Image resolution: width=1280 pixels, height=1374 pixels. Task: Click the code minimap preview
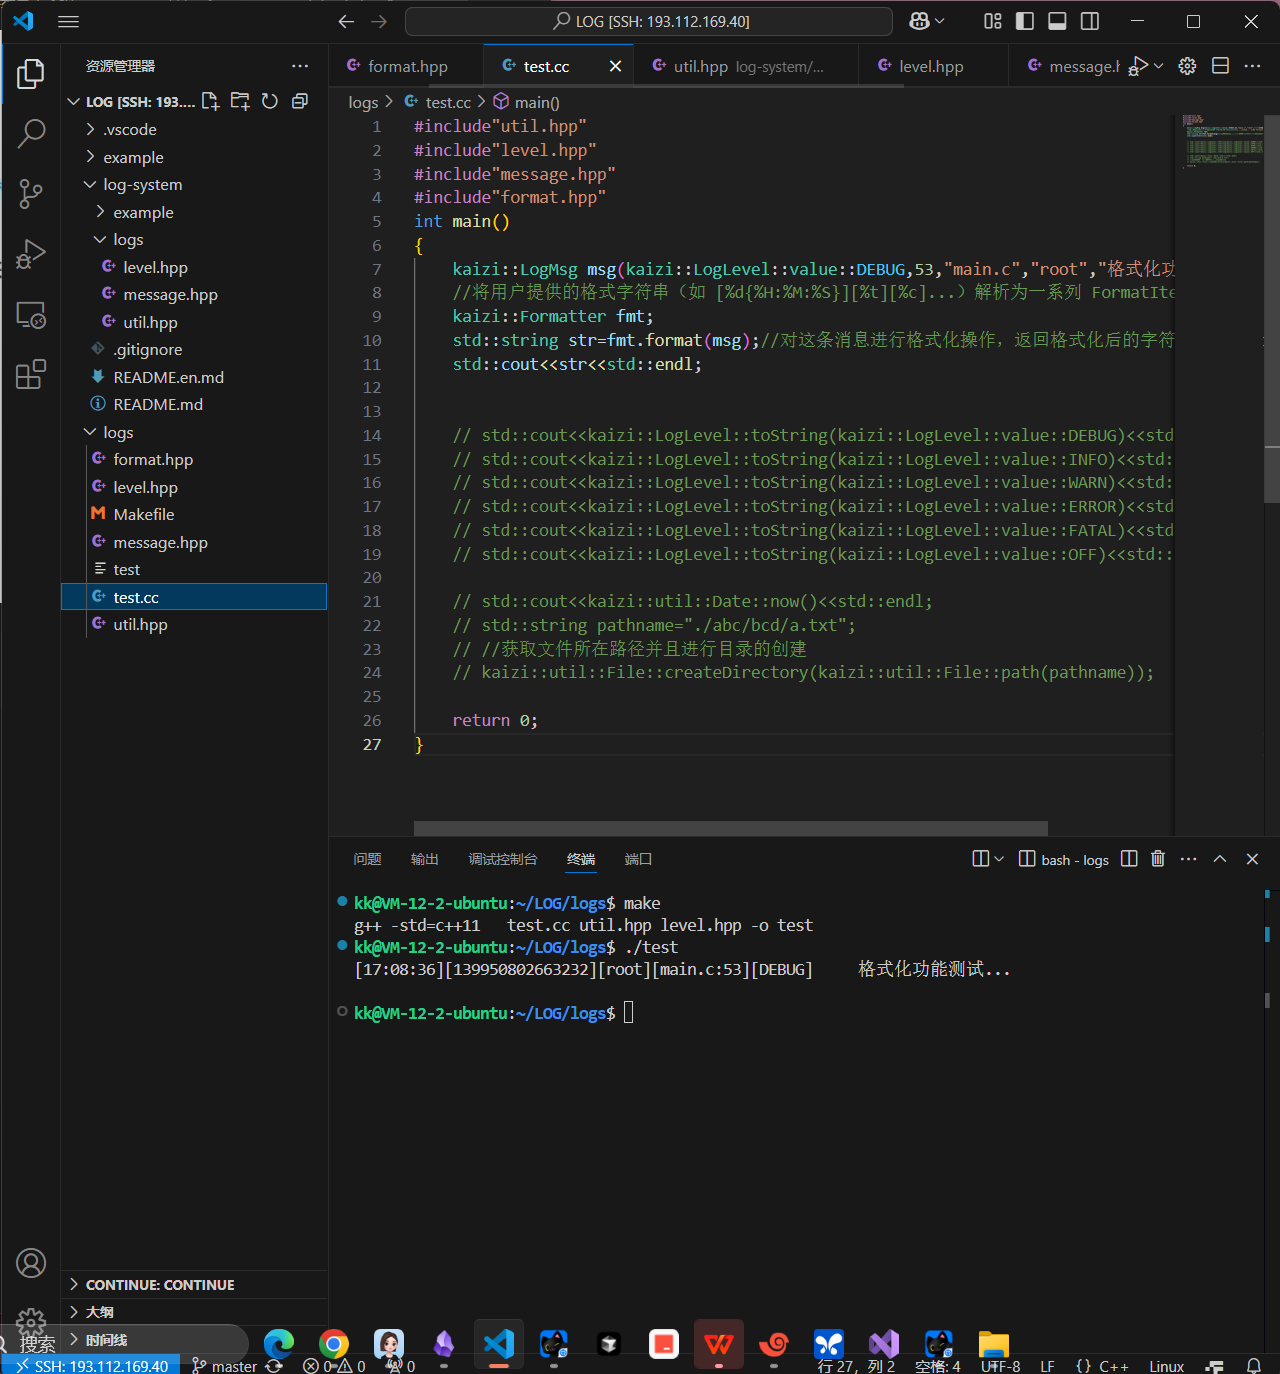click(1222, 140)
